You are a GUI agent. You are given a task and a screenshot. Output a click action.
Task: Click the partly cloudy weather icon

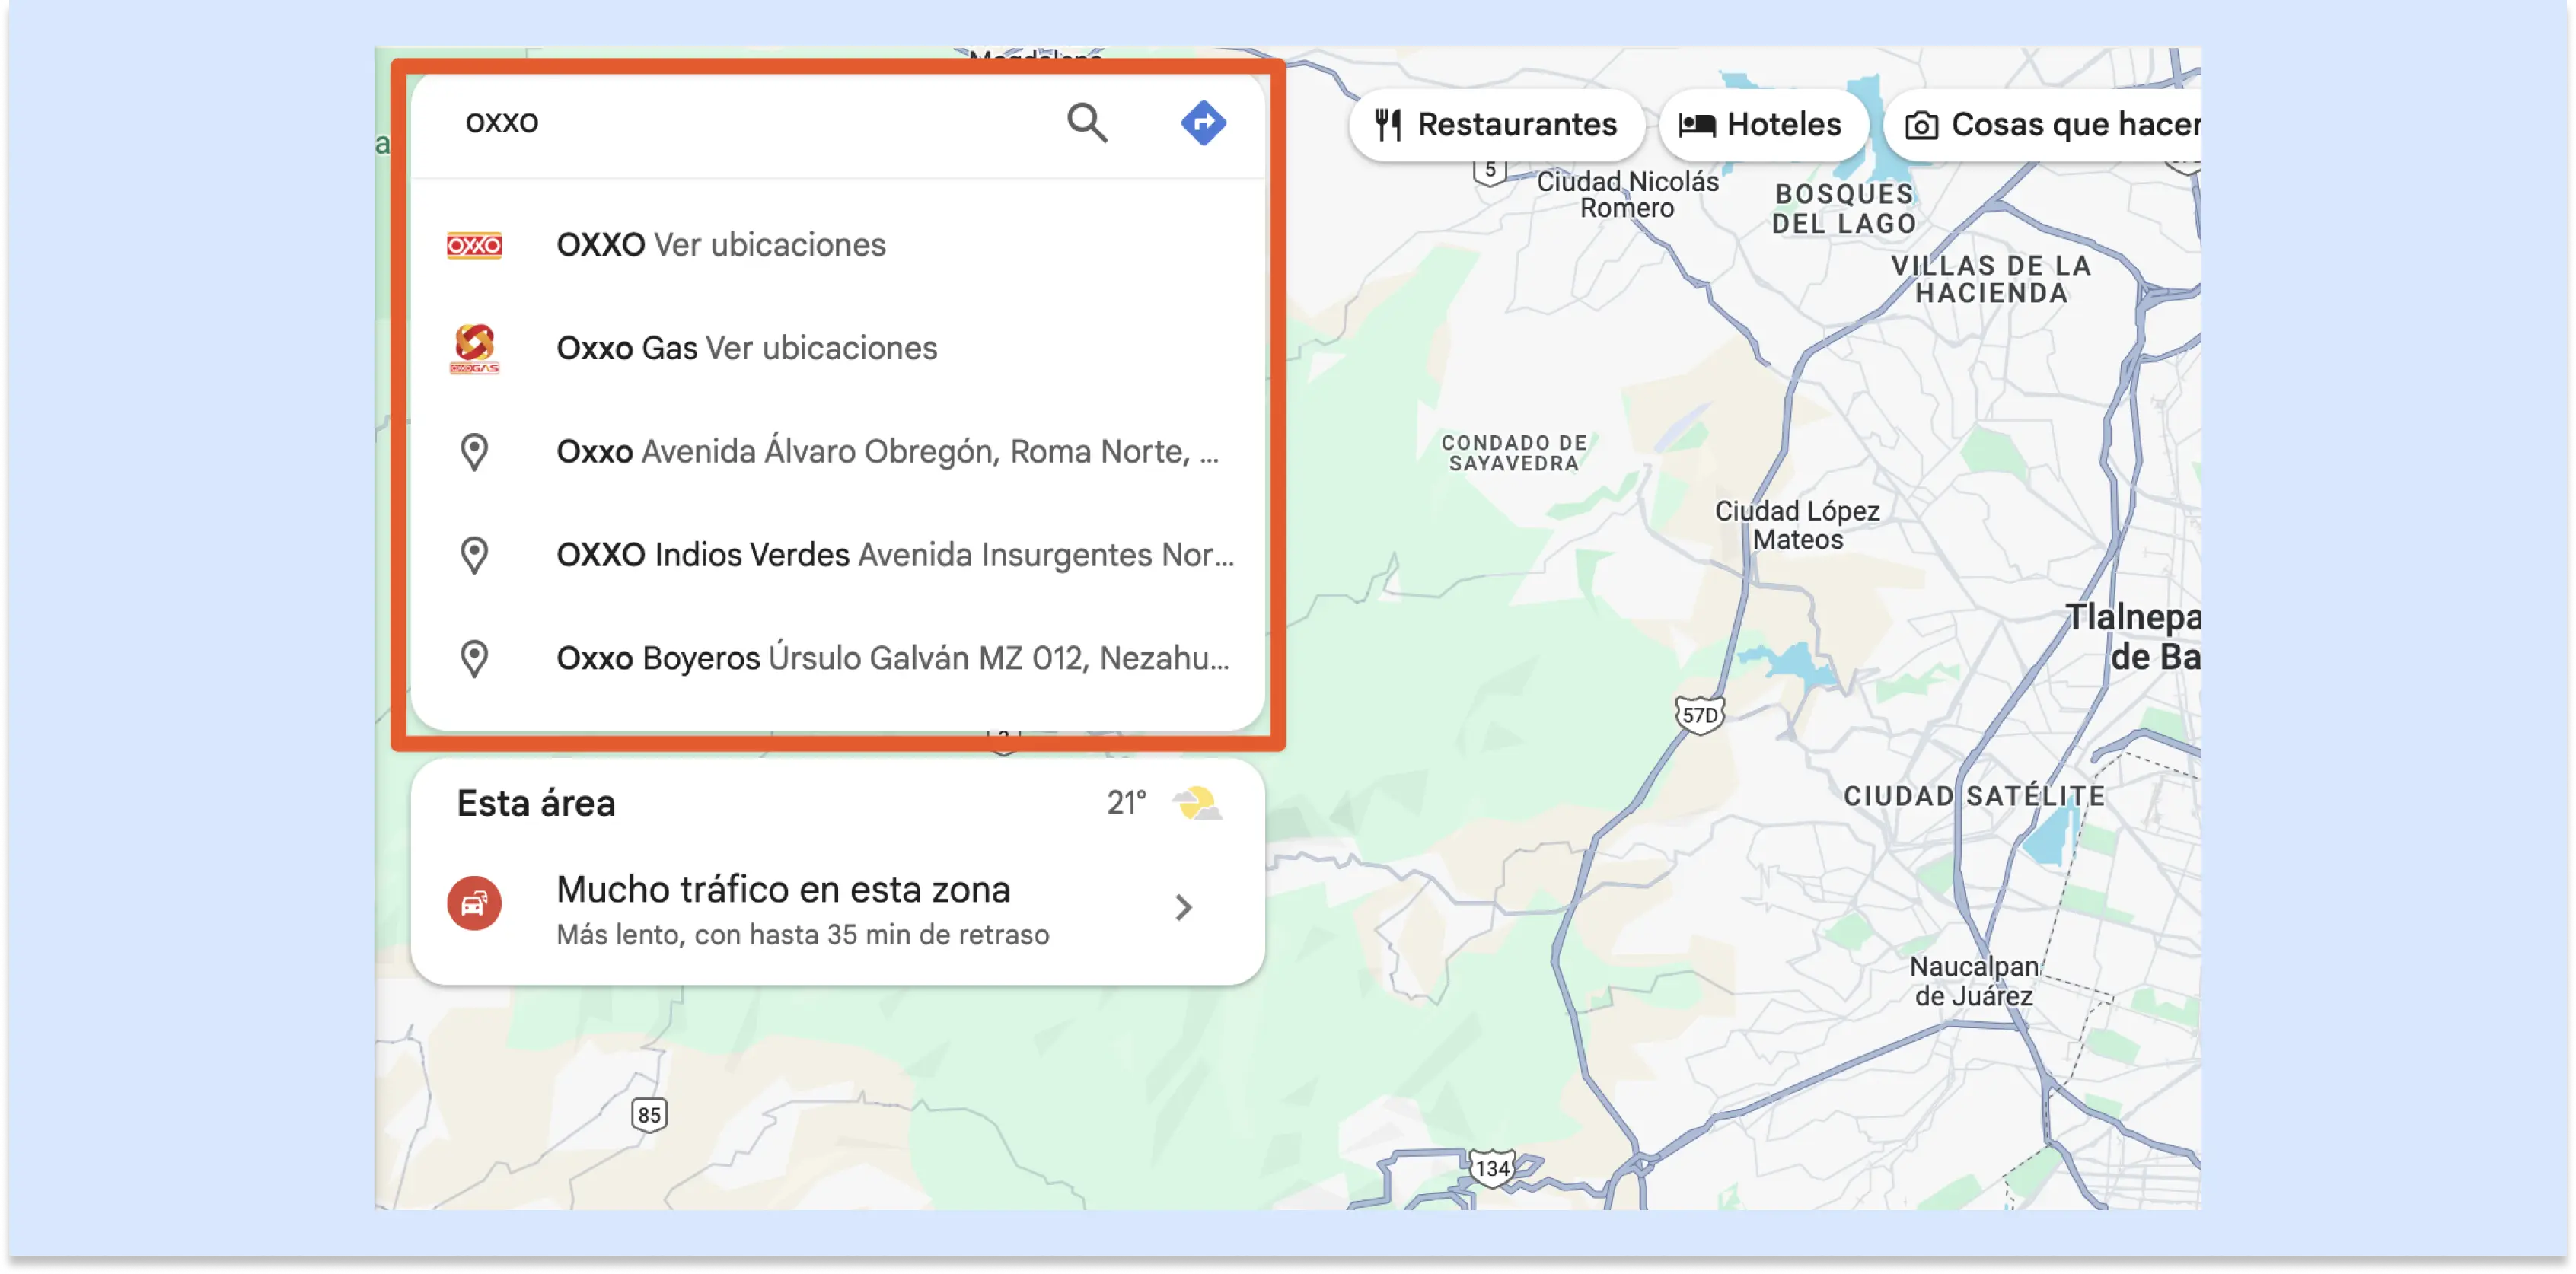1197,803
